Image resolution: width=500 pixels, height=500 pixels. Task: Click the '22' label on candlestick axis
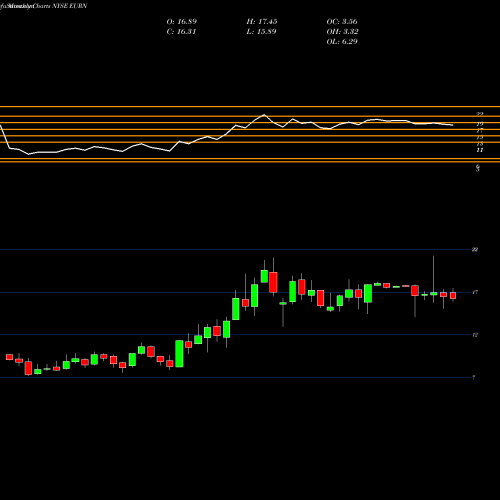pyautogui.click(x=475, y=250)
